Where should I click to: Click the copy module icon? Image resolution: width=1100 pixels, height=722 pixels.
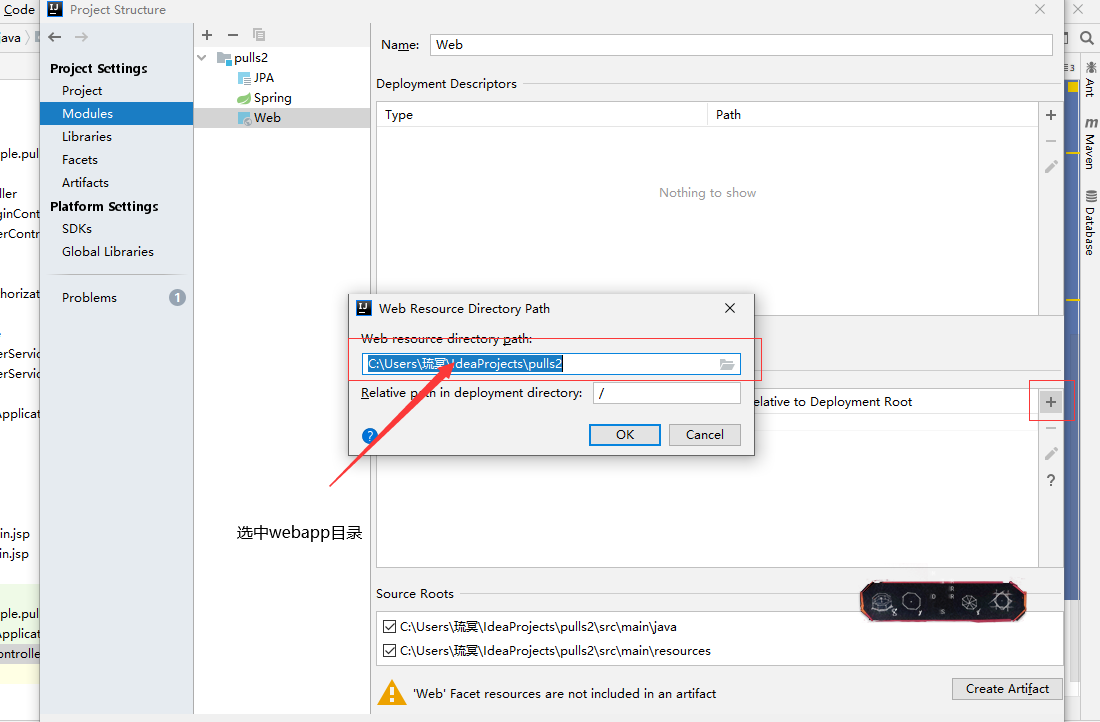pyautogui.click(x=259, y=35)
